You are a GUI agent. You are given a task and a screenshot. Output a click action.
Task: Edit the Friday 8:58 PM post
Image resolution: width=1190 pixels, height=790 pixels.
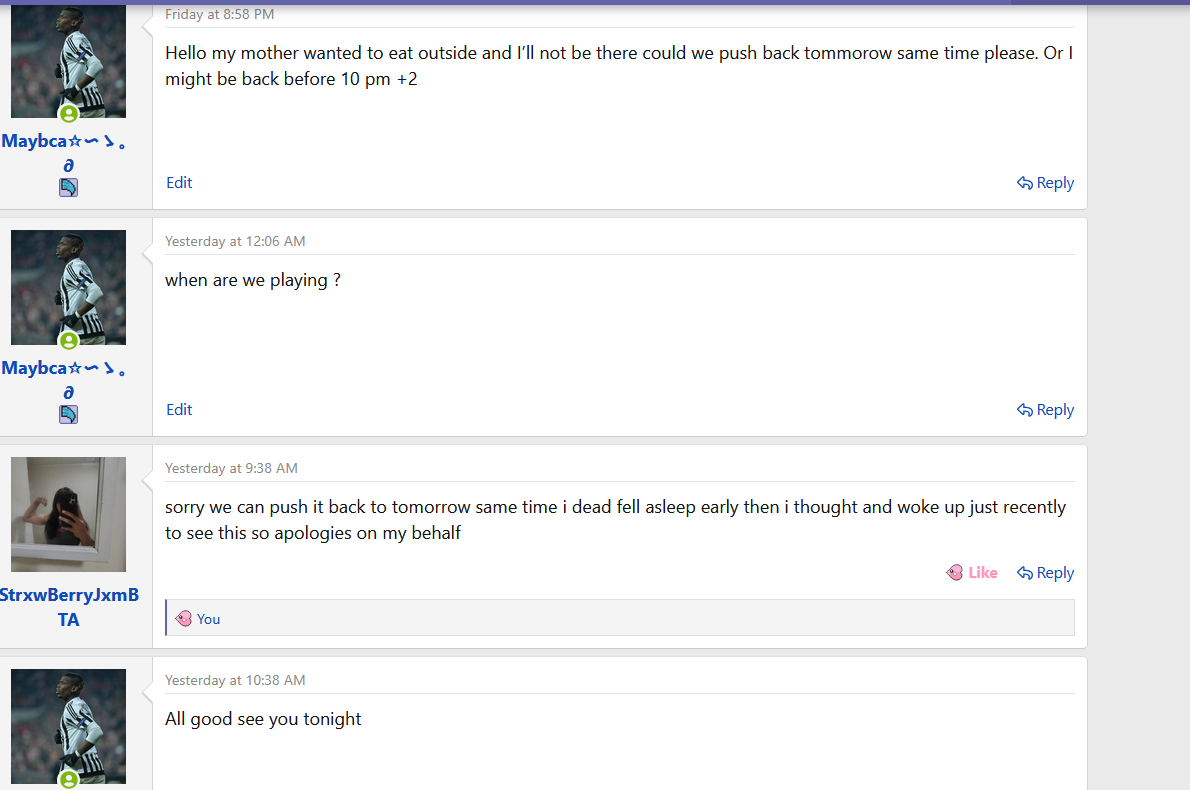(x=179, y=183)
